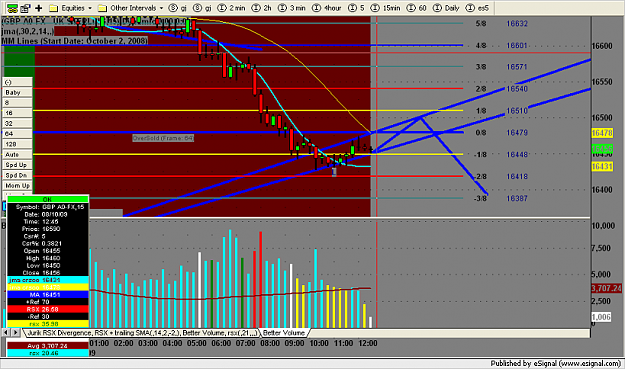Select the 32 frame button
The width and height of the screenshot is (625, 369).
(x=18, y=124)
